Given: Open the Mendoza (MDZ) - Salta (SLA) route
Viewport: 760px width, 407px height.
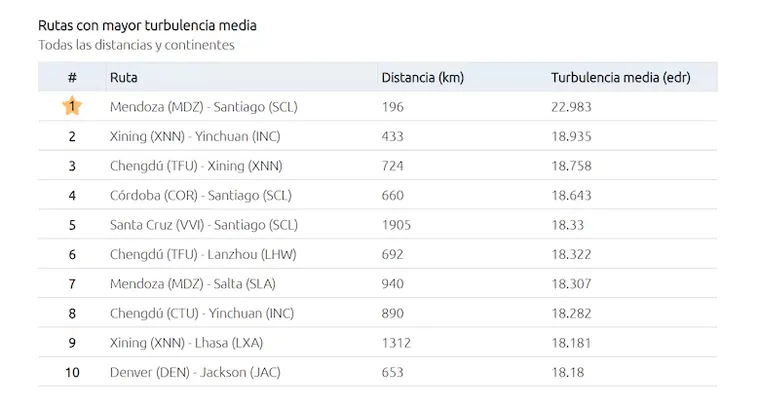Looking at the screenshot, I should tap(192, 284).
